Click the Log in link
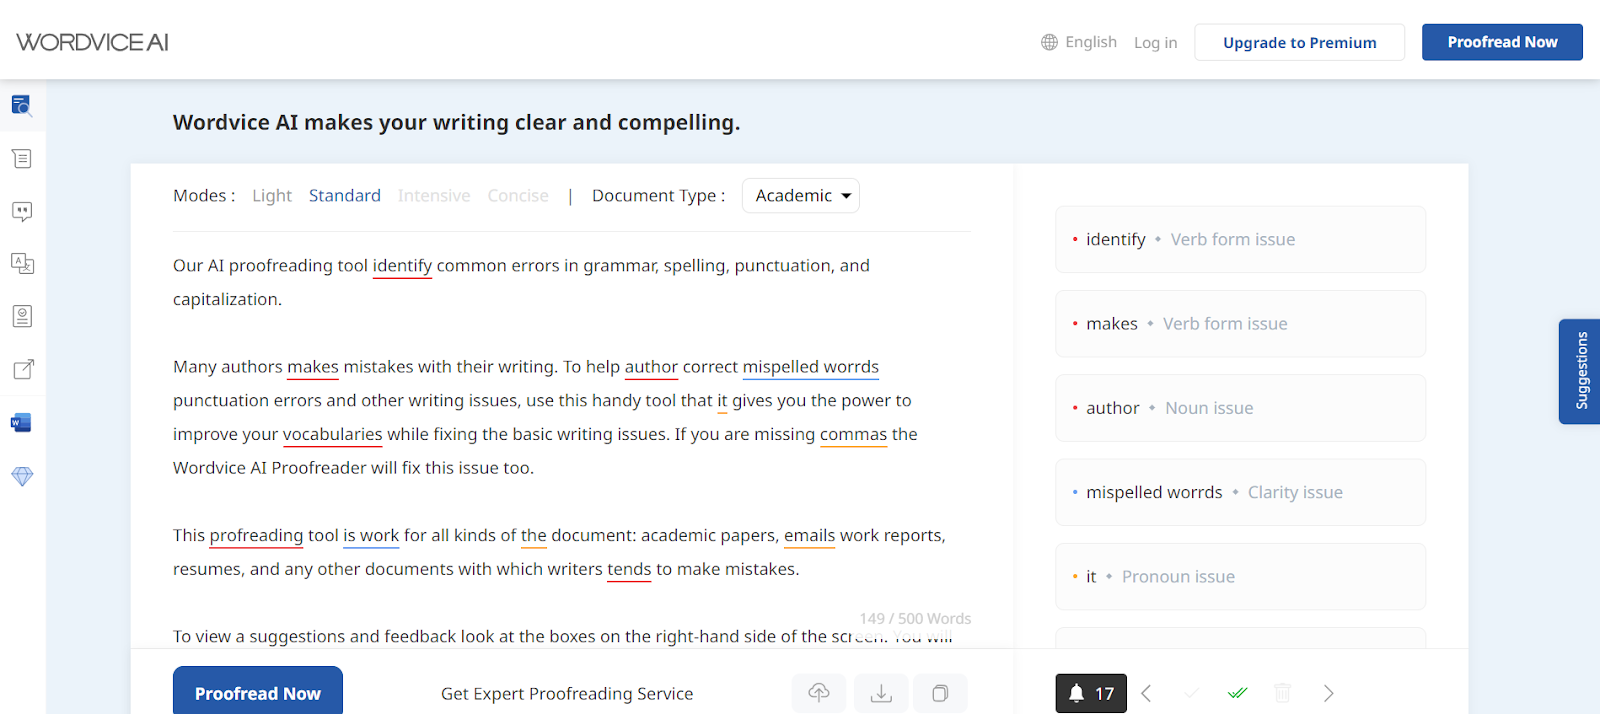This screenshot has height=714, width=1600. (1155, 42)
